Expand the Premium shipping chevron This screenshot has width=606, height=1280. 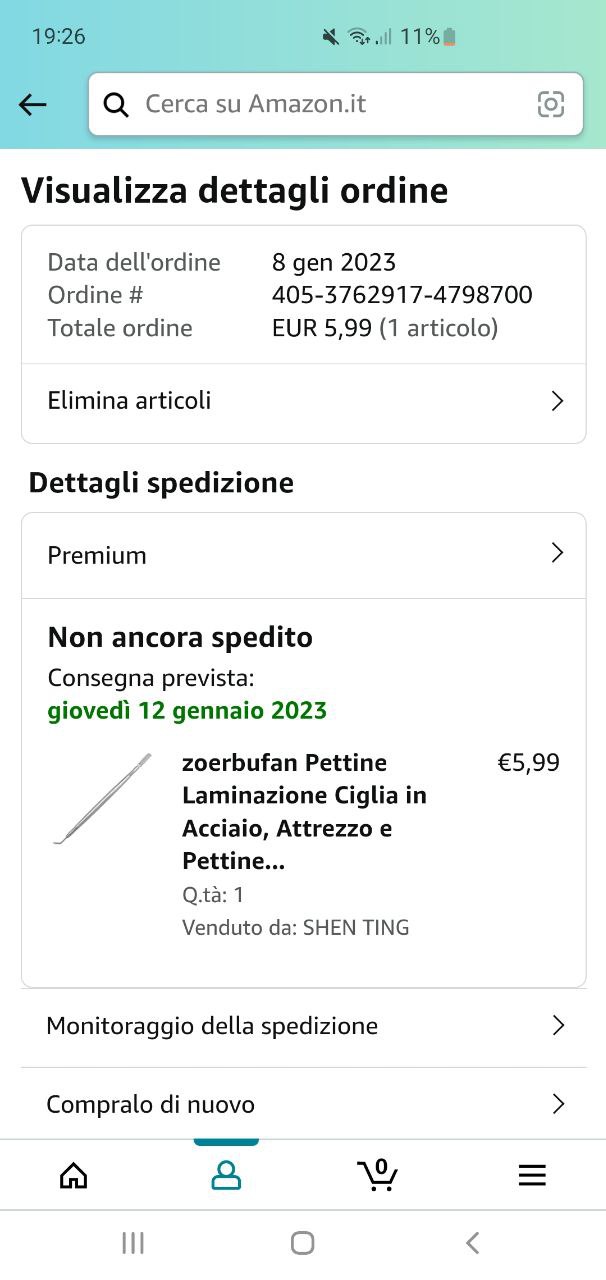click(x=558, y=553)
